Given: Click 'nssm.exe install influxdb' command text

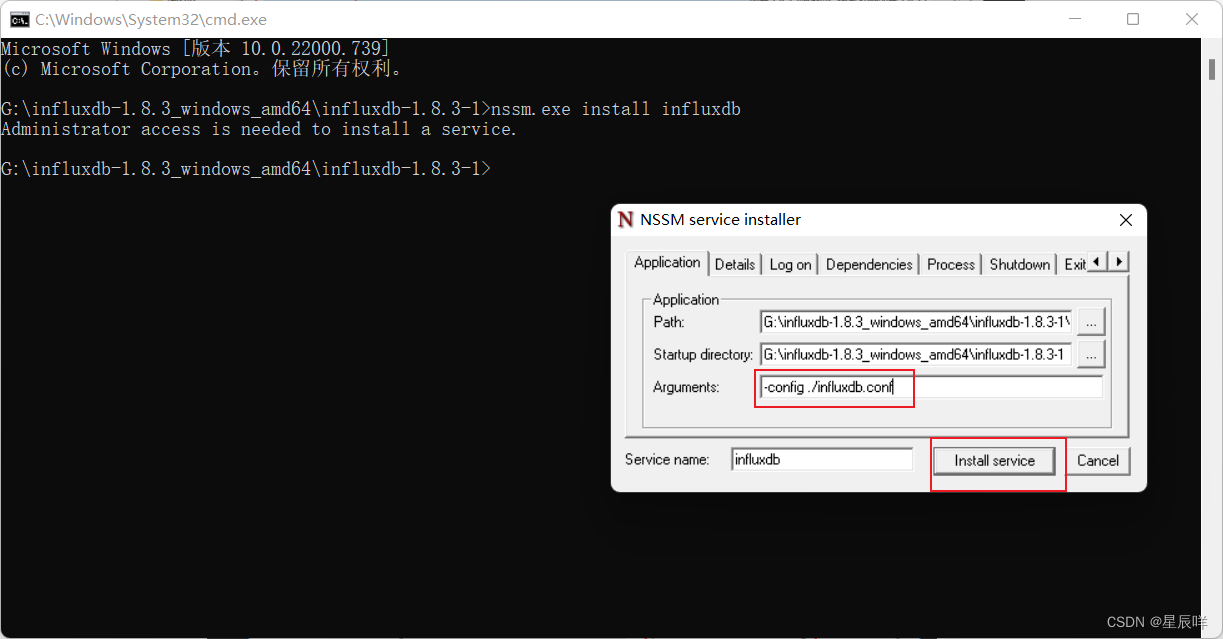Looking at the screenshot, I should coord(616,109).
